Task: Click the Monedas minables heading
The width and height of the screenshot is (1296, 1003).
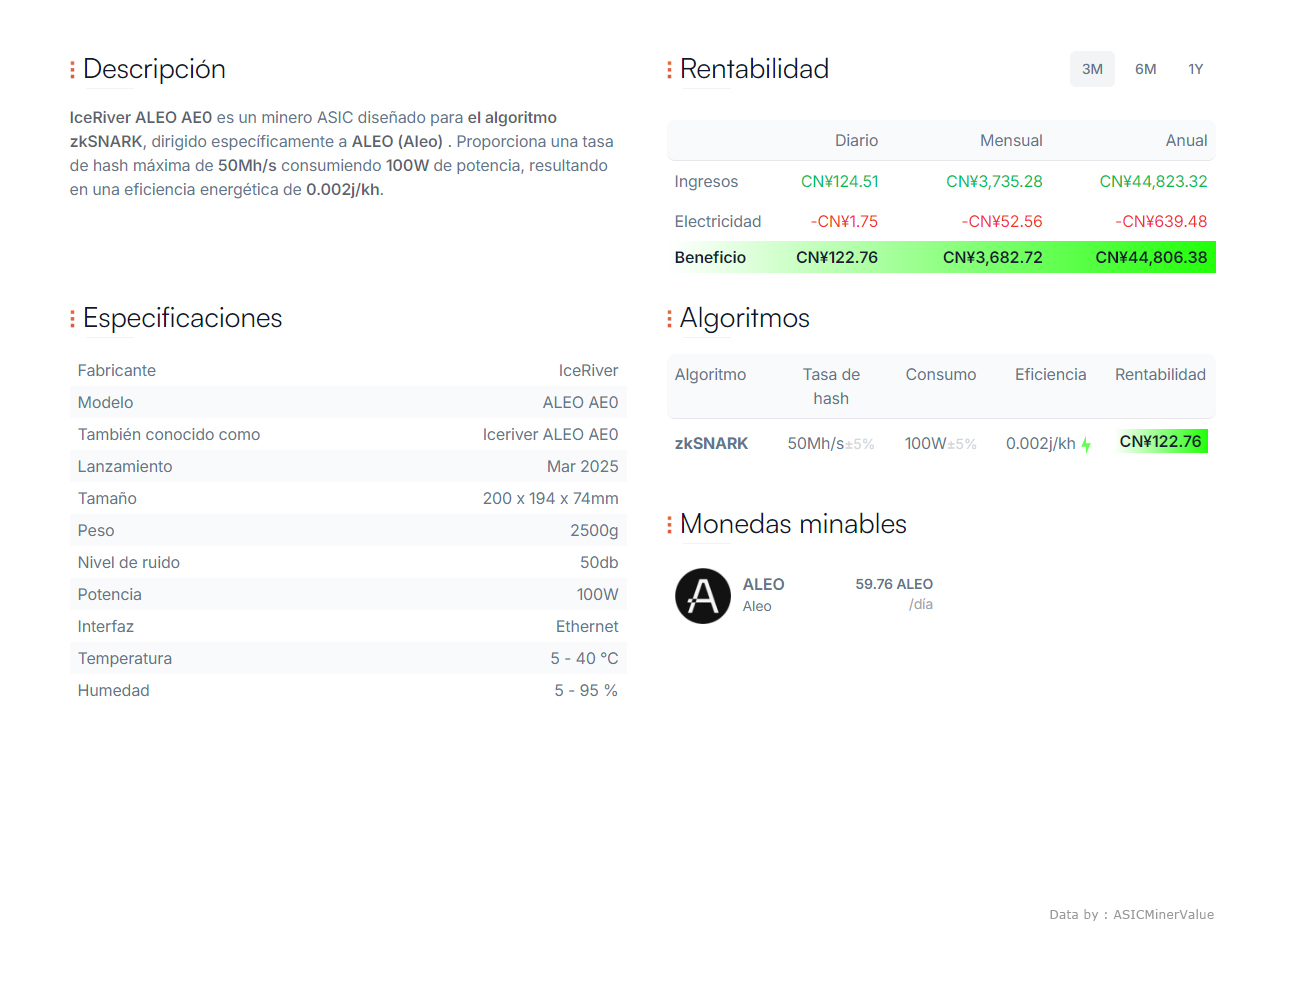Action: click(793, 524)
